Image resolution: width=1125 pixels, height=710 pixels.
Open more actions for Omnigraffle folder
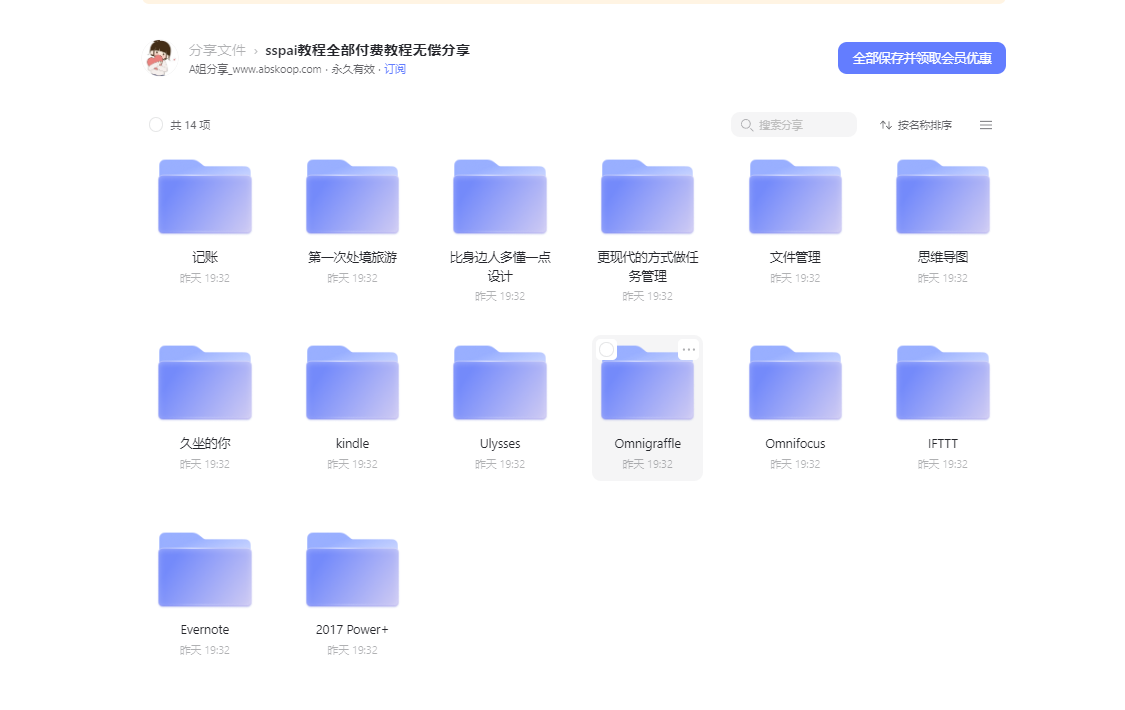(688, 349)
